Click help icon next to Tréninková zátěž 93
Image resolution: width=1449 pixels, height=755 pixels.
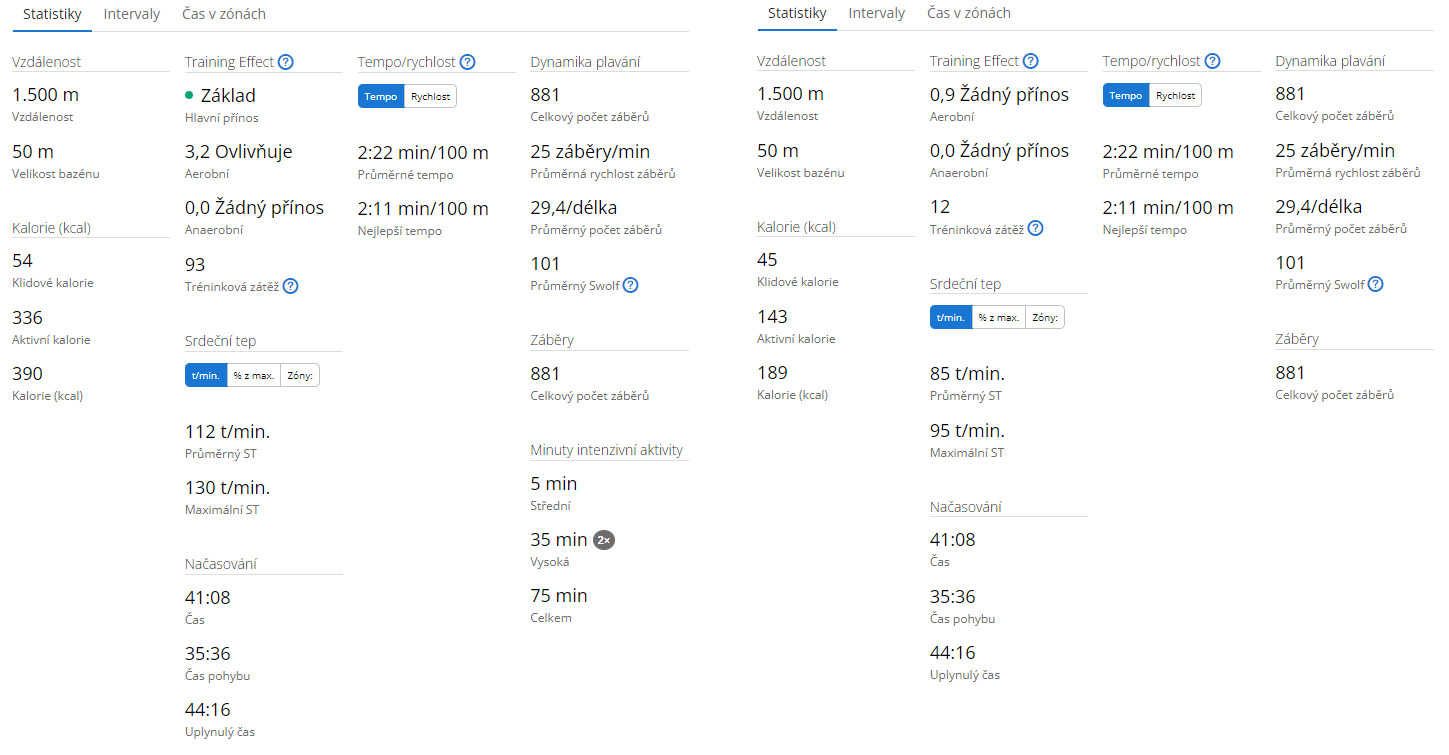click(x=290, y=286)
